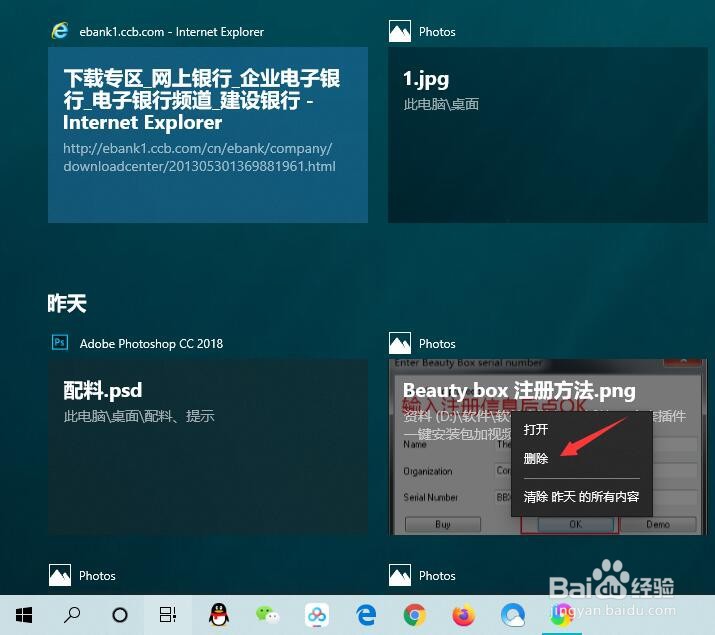Click the 此电脑\桌面 path under 1.jpg
The width and height of the screenshot is (715, 635).
click(441, 104)
